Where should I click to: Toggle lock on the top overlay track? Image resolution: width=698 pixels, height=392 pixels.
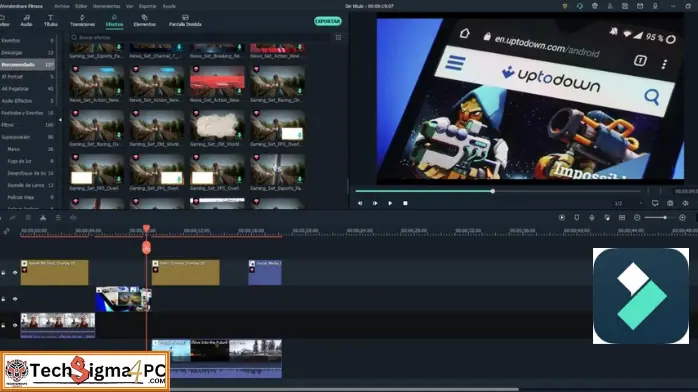[3, 272]
